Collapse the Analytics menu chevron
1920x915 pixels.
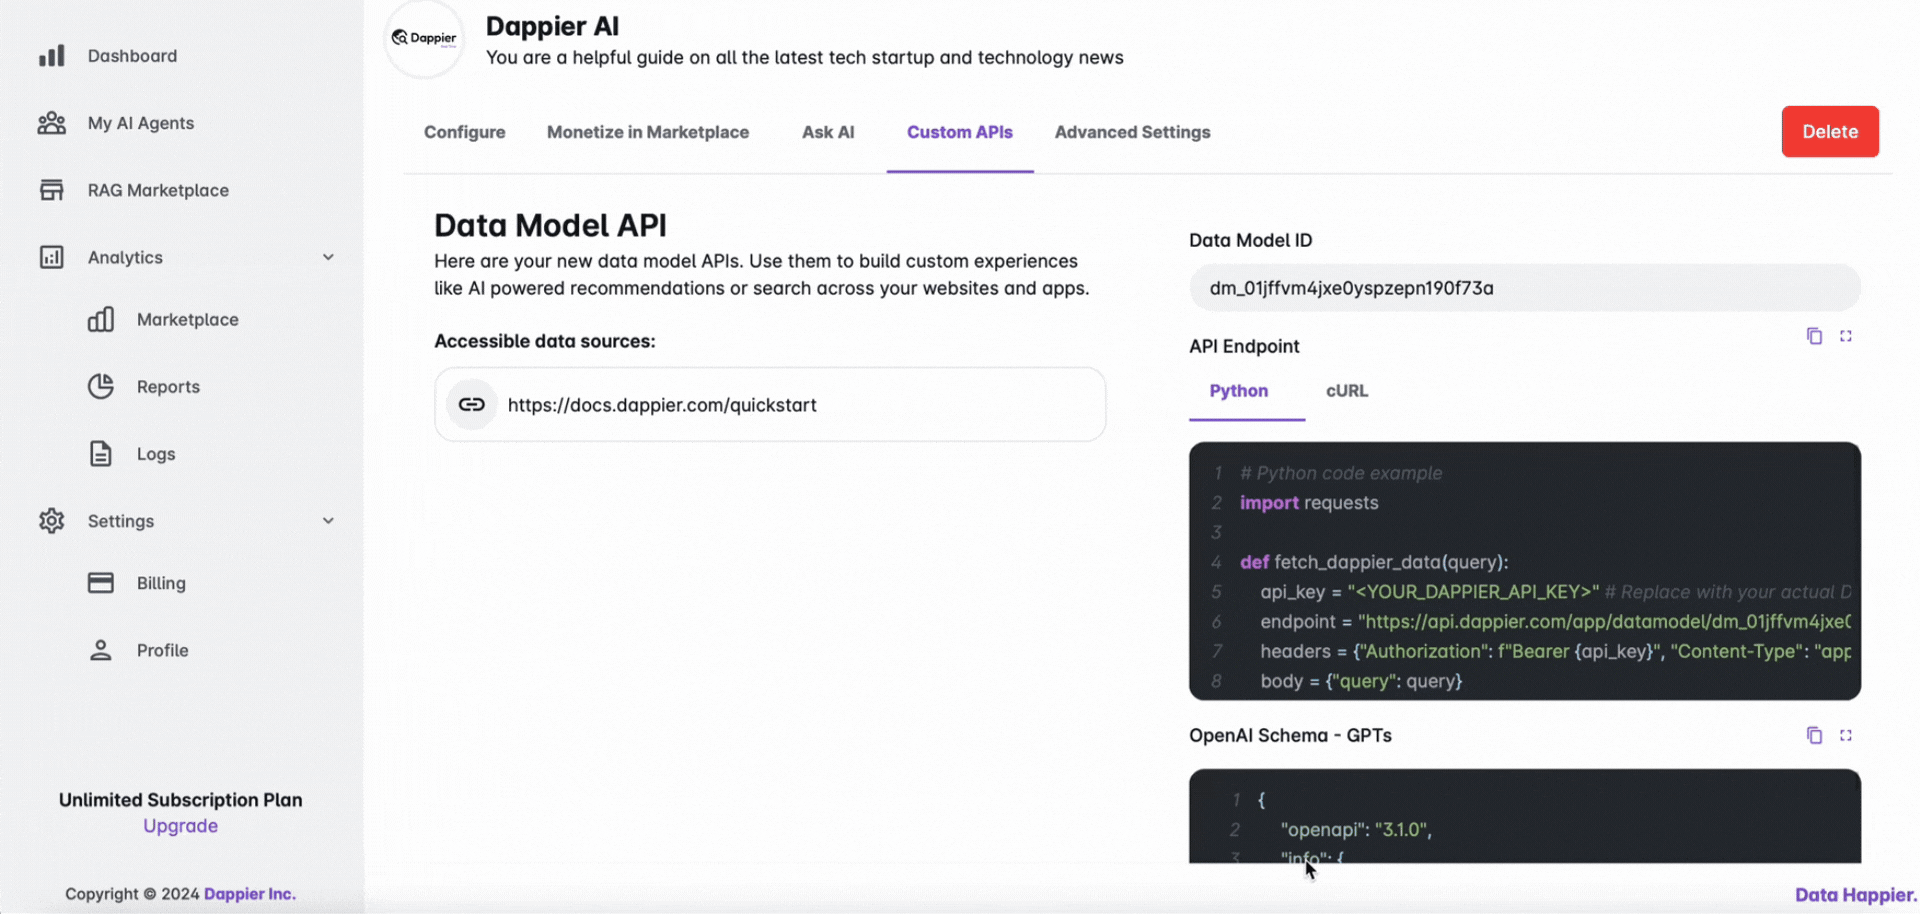(x=328, y=257)
